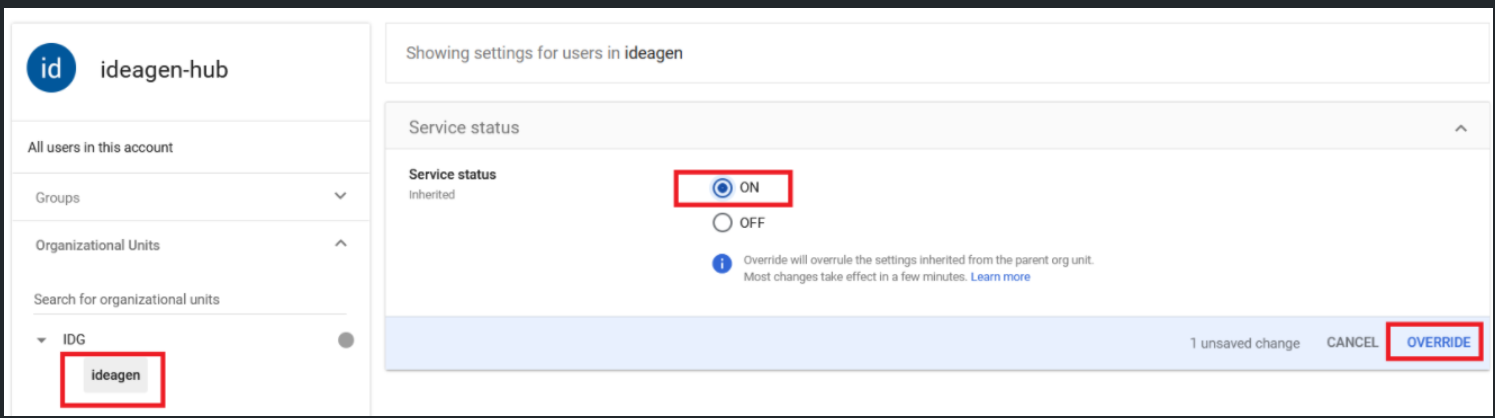Image resolution: width=1495 pixels, height=418 pixels.
Task: Select the OFF service status radio button
Action: (x=722, y=223)
